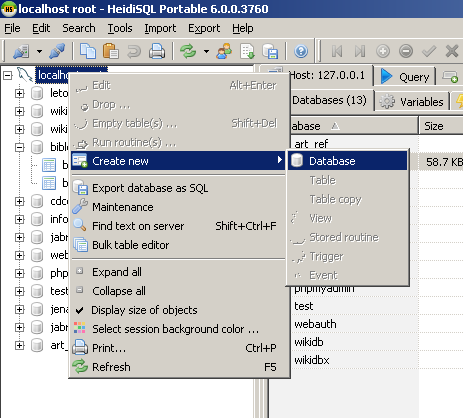Viewport: 463px width, 418px height.
Task: Select Create new in context menu
Action: click(x=177, y=161)
